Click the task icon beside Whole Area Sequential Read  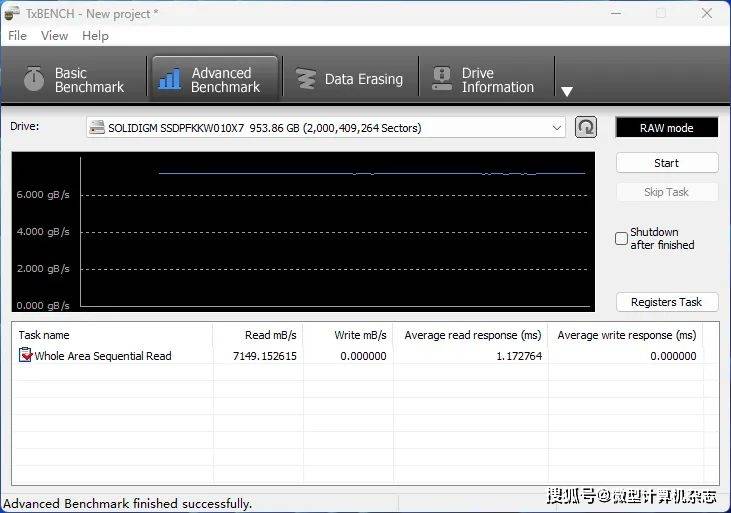click(25, 356)
